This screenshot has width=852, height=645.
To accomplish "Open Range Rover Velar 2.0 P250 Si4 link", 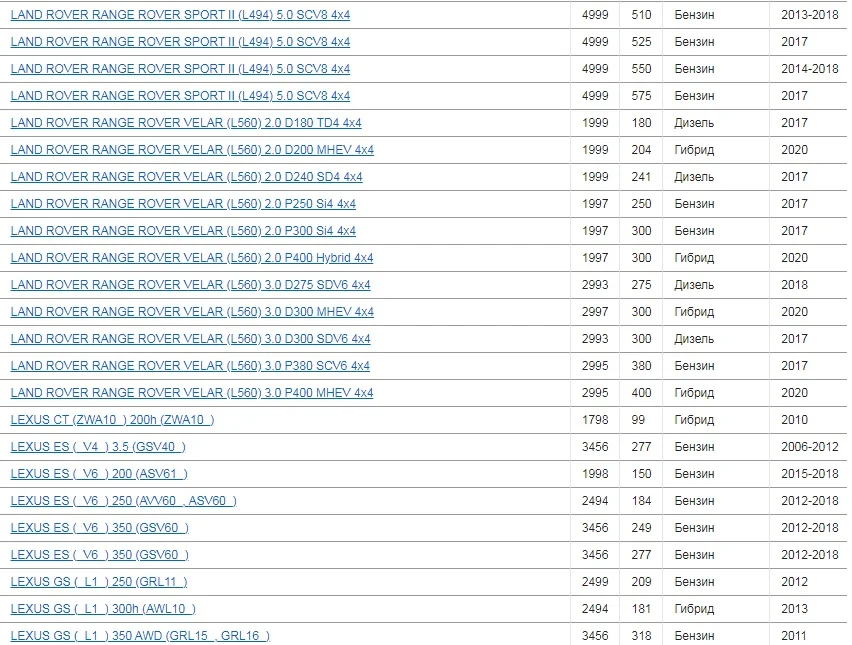I will tap(183, 204).
